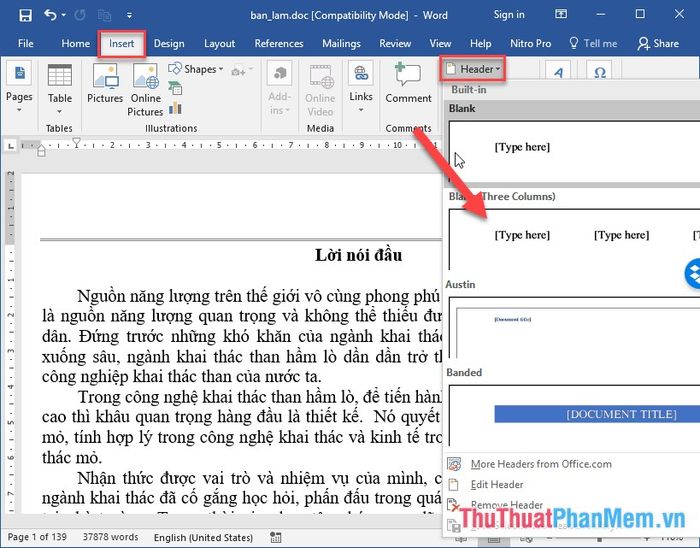Click the Sign in link

click(509, 15)
